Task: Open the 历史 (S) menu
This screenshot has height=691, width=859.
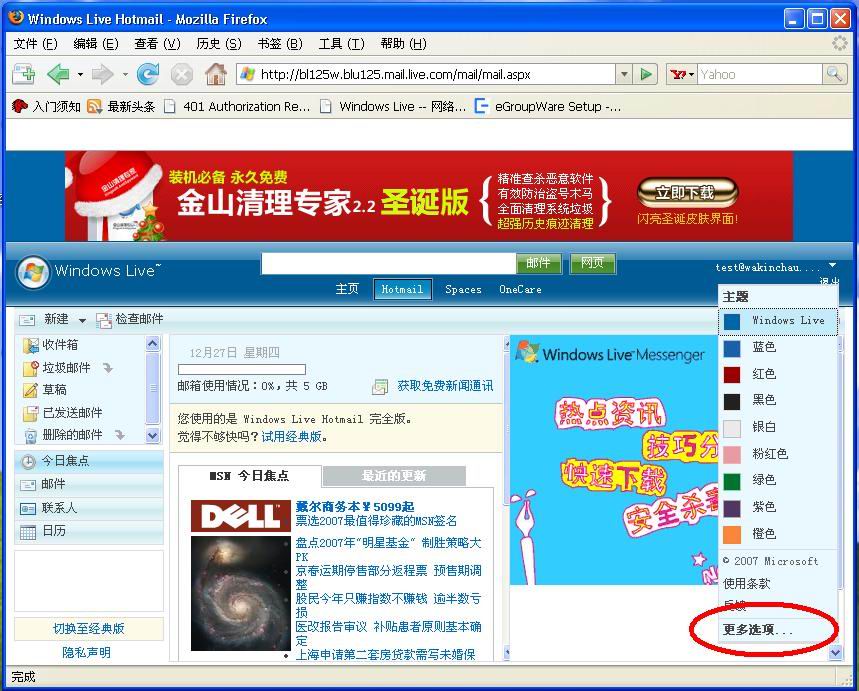Action: coord(219,44)
